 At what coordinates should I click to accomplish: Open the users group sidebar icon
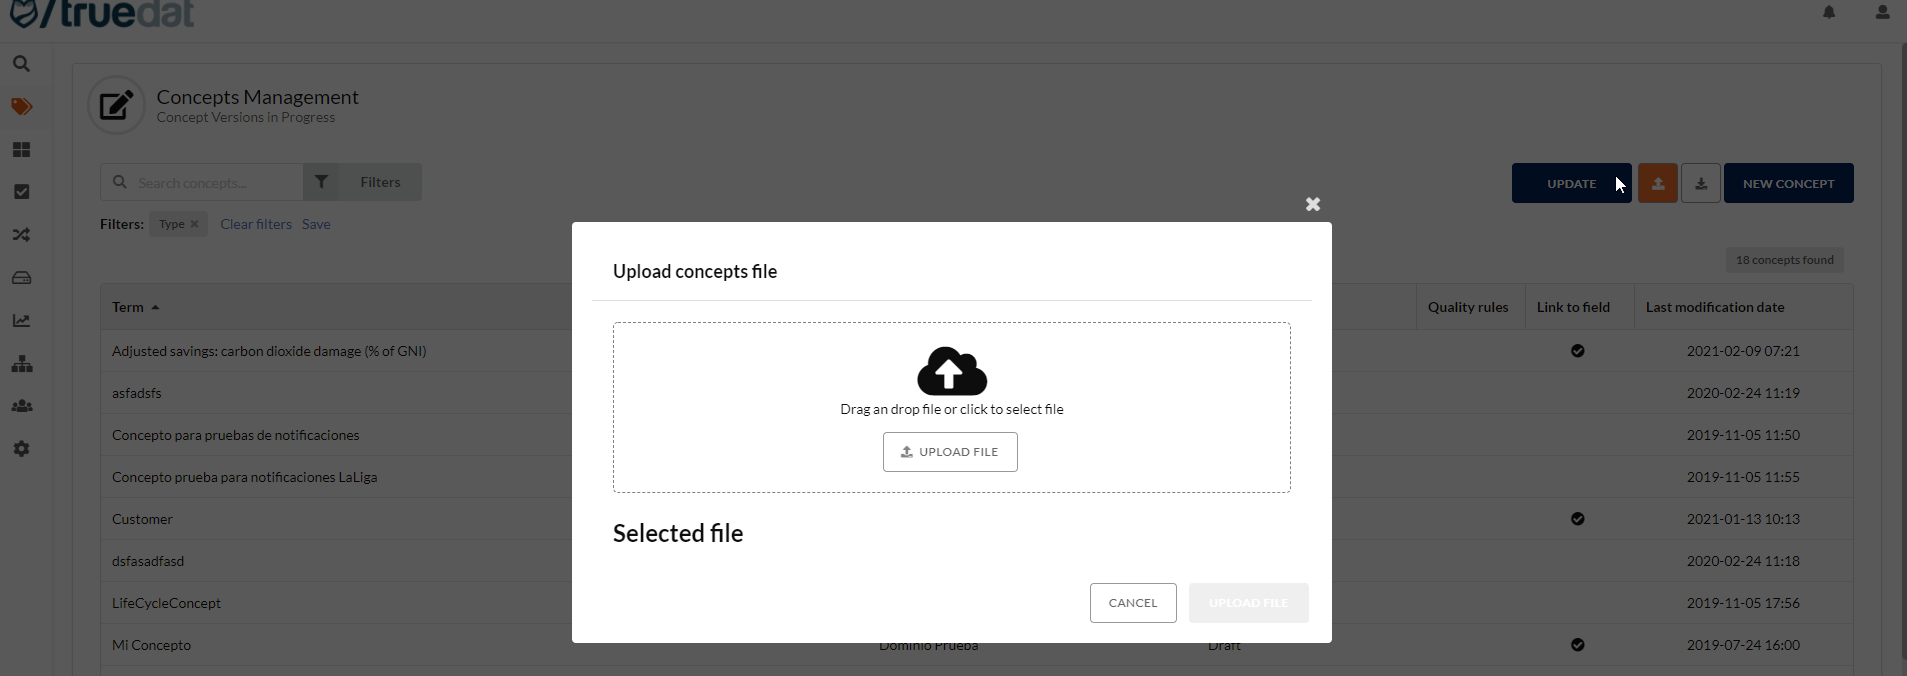(21, 406)
